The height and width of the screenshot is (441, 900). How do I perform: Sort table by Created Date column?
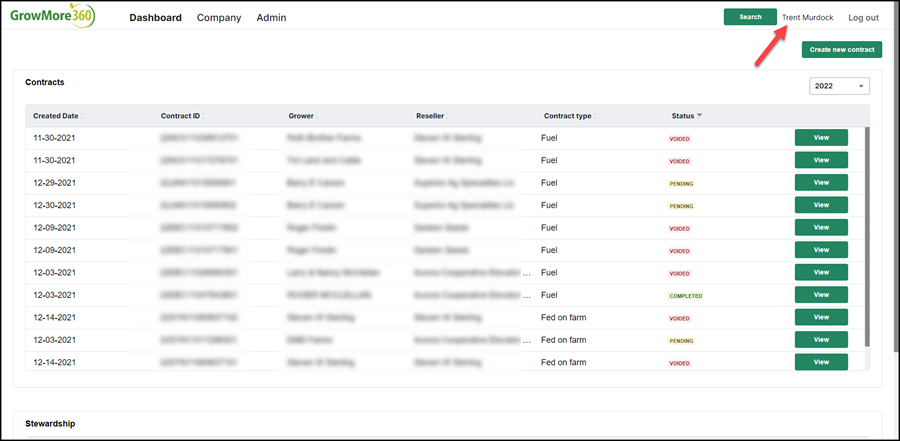(x=58, y=116)
